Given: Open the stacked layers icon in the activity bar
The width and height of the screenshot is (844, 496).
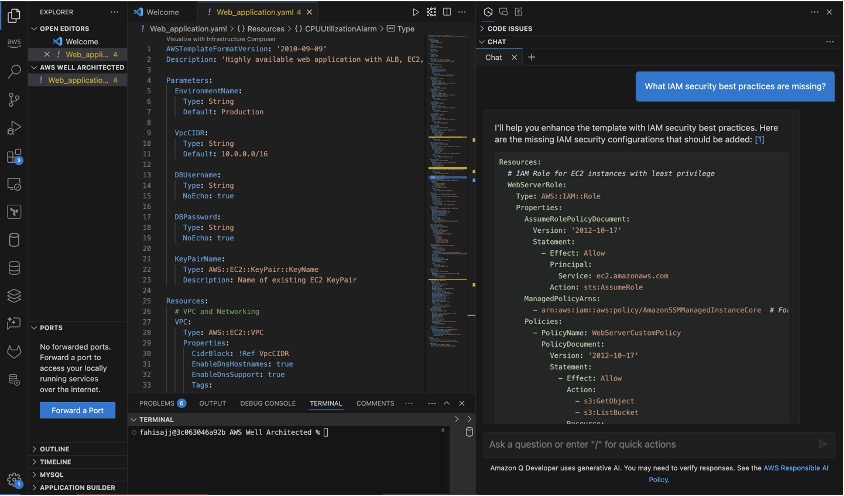Looking at the screenshot, I should [14, 295].
